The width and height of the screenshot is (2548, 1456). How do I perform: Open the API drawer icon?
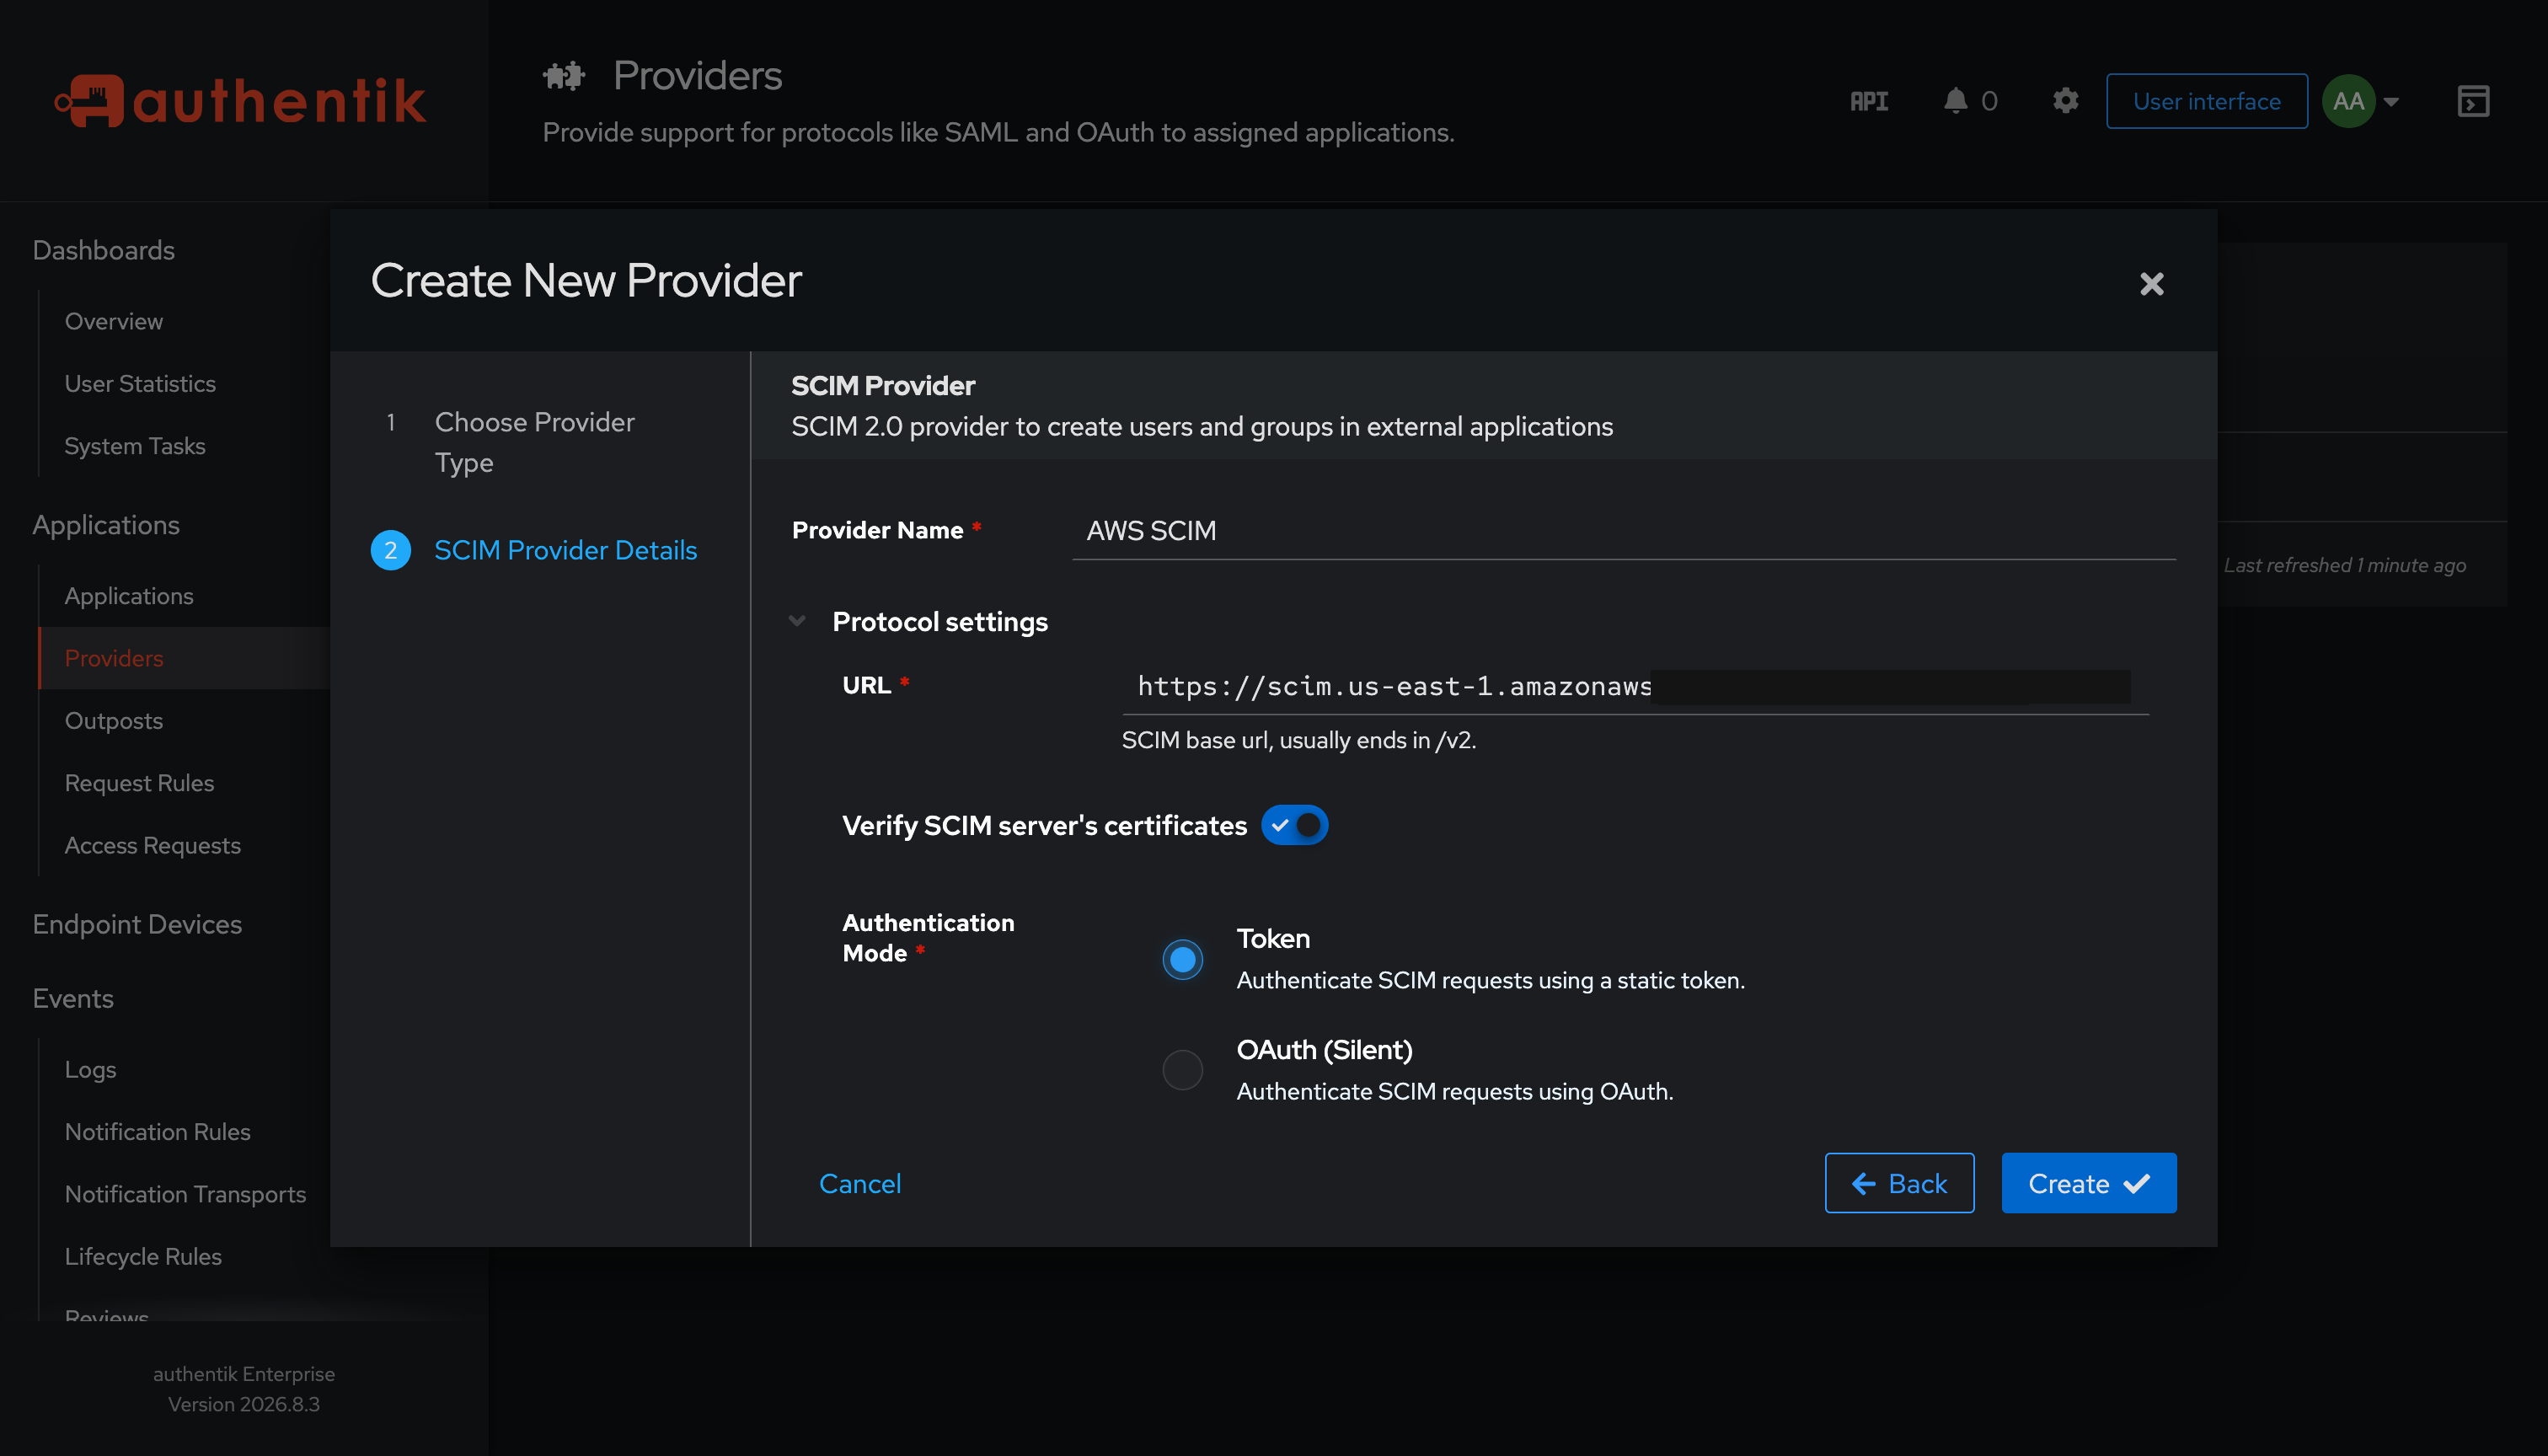1869,101
